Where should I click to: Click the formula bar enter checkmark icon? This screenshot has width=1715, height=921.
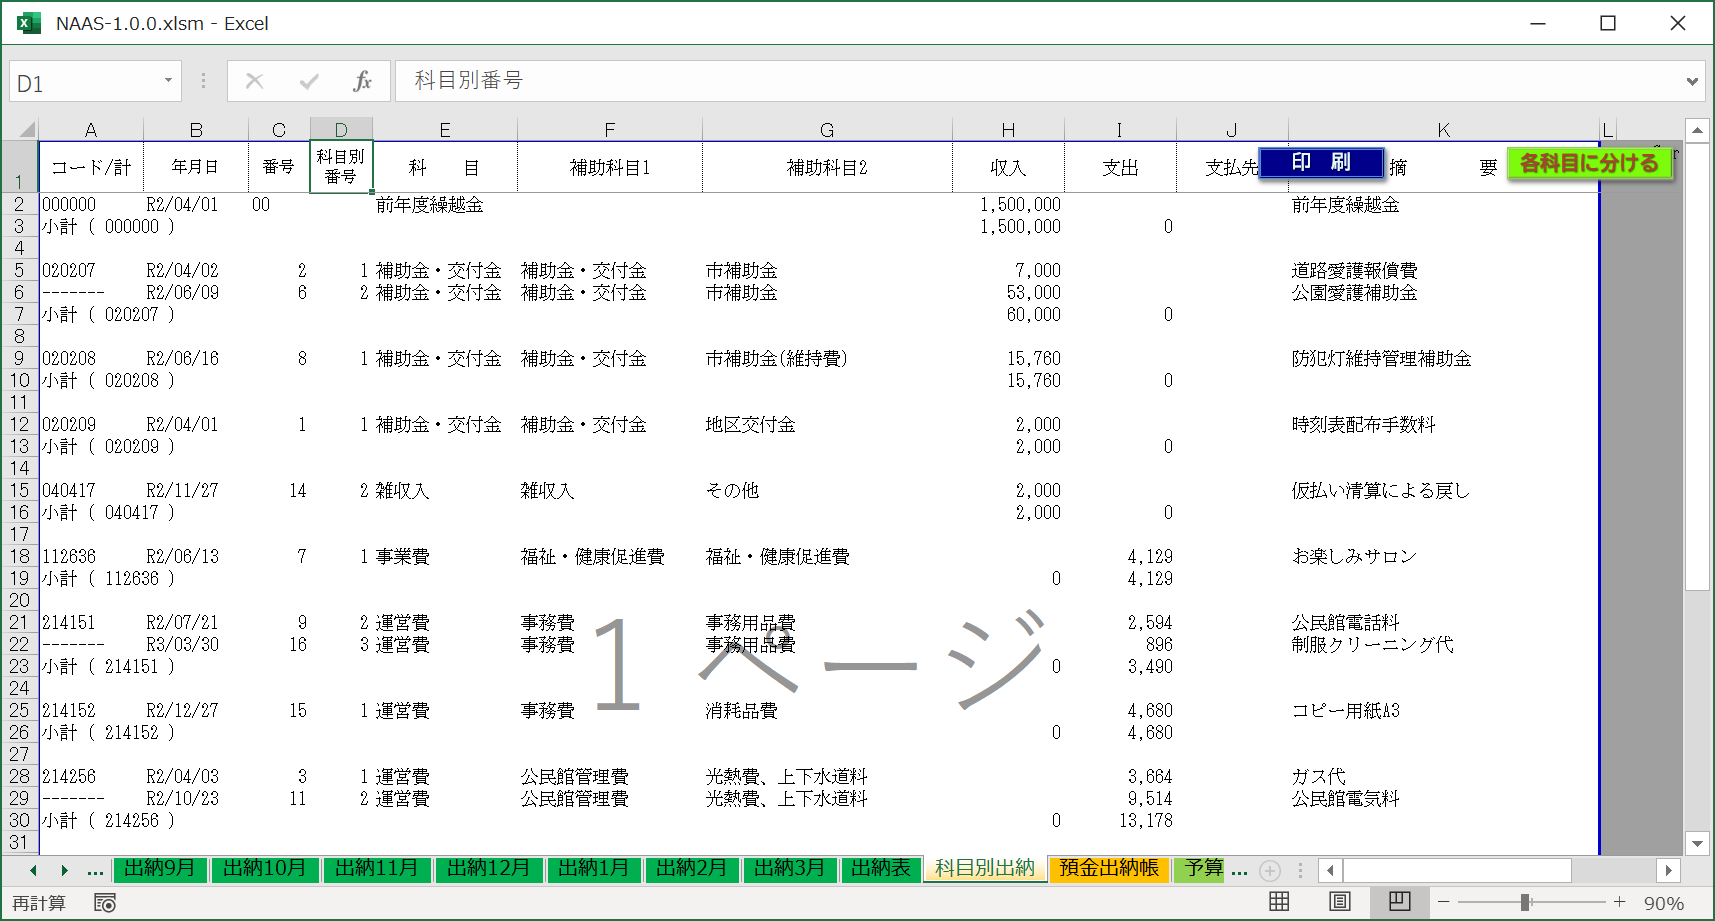[x=309, y=81]
